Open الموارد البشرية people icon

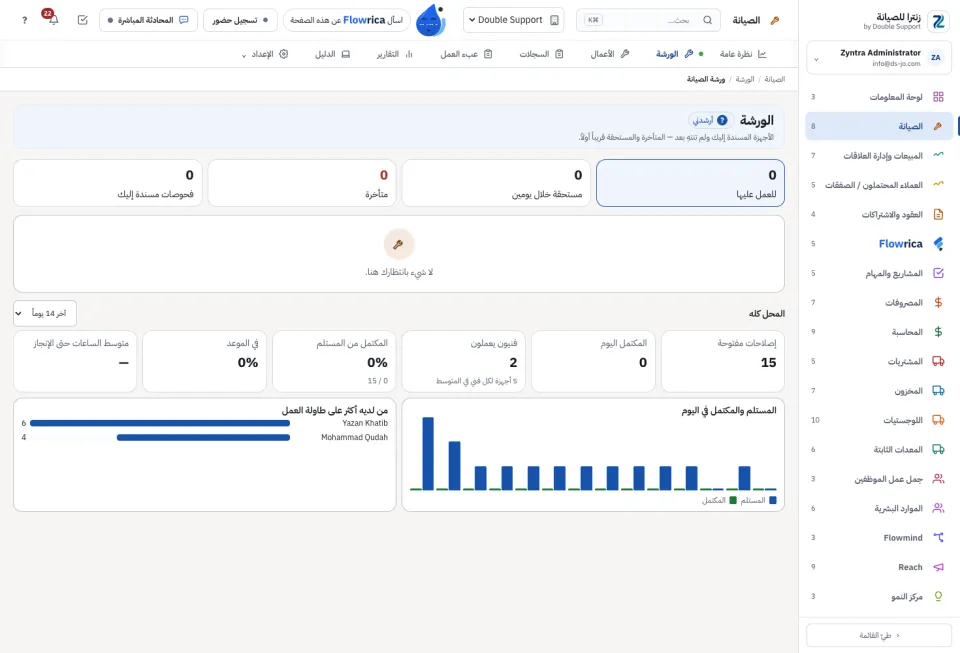938,508
